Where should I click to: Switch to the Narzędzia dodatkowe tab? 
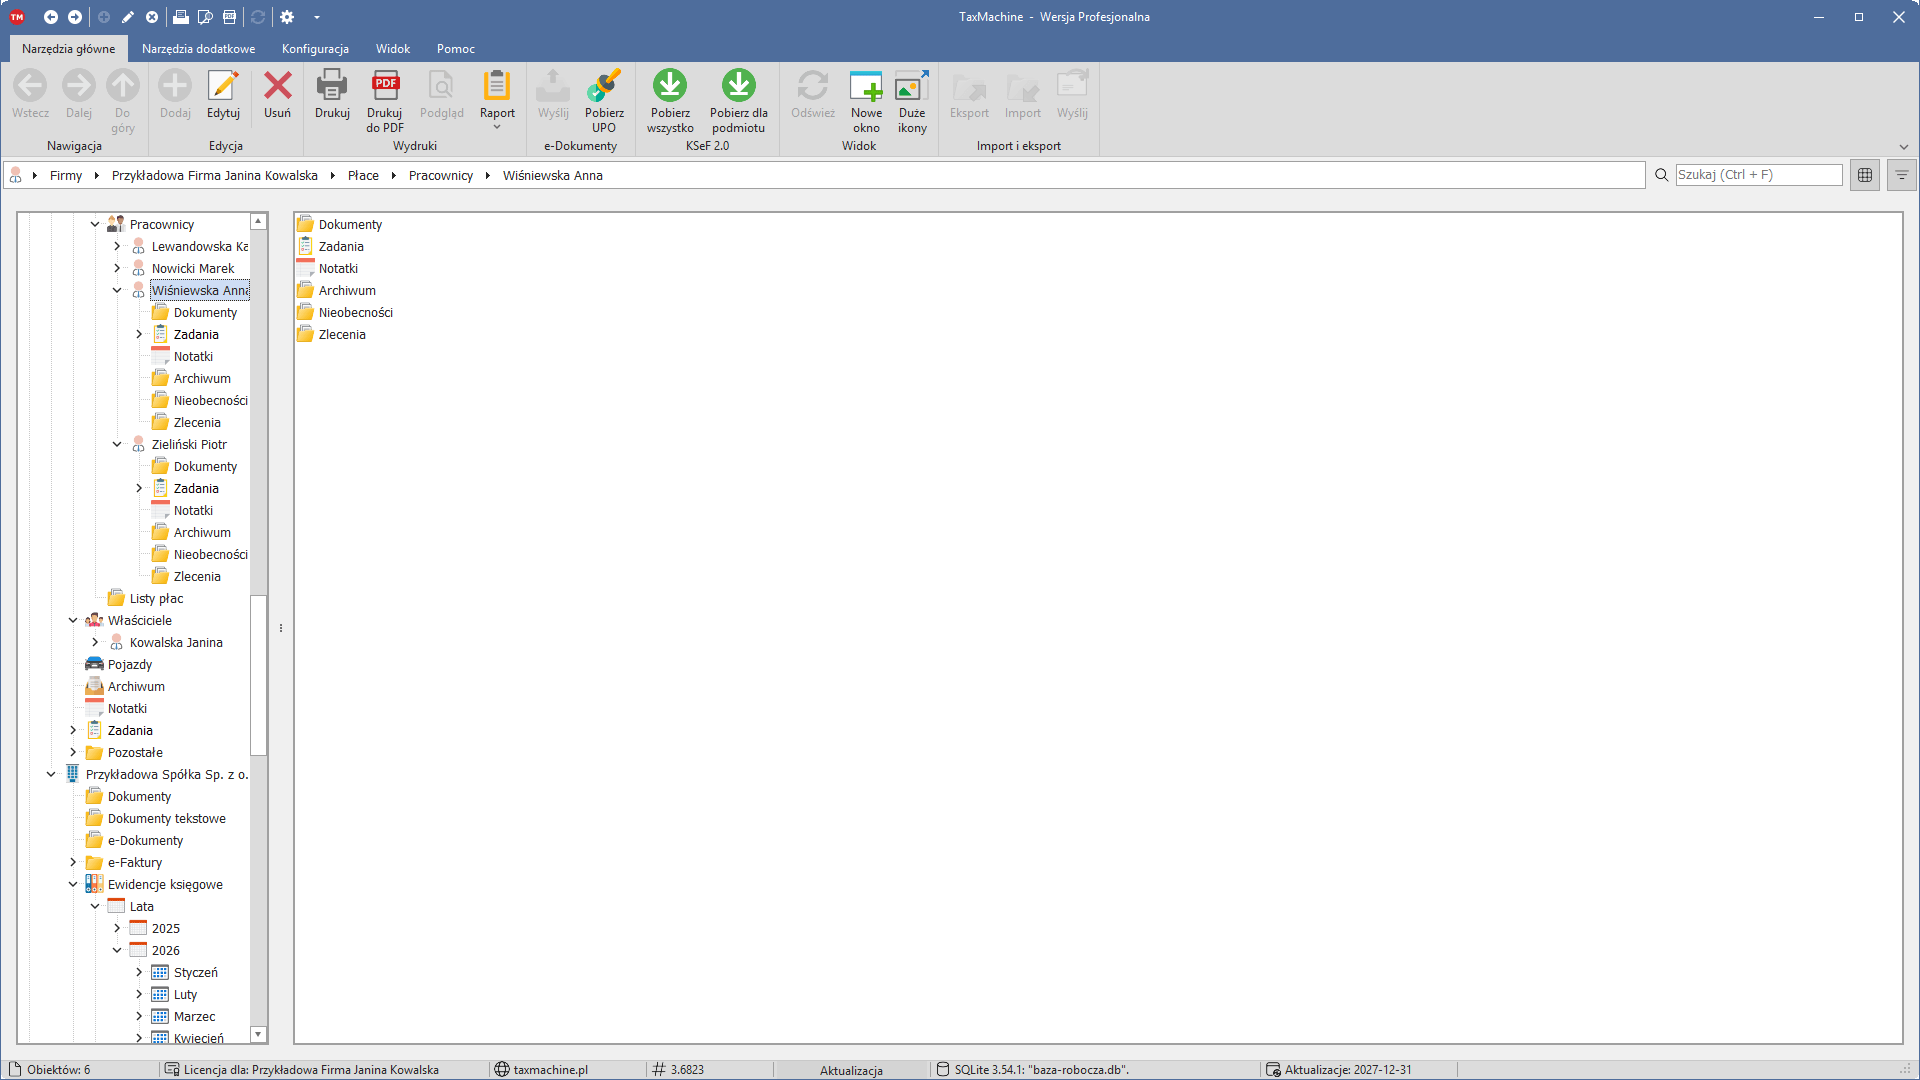click(198, 49)
